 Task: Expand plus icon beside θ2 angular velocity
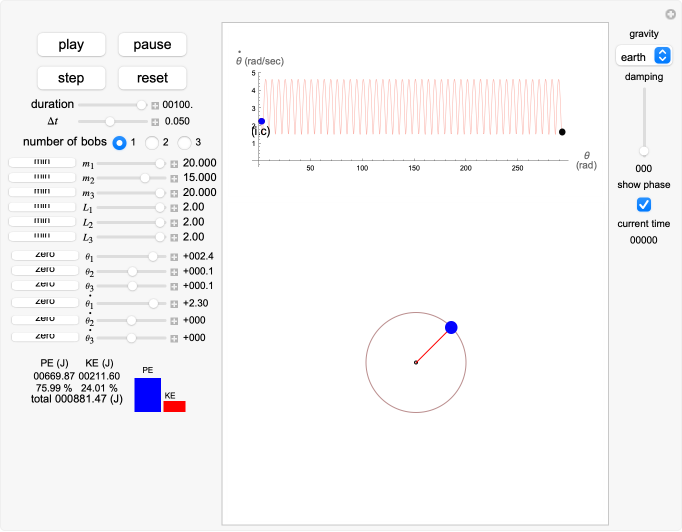174,321
